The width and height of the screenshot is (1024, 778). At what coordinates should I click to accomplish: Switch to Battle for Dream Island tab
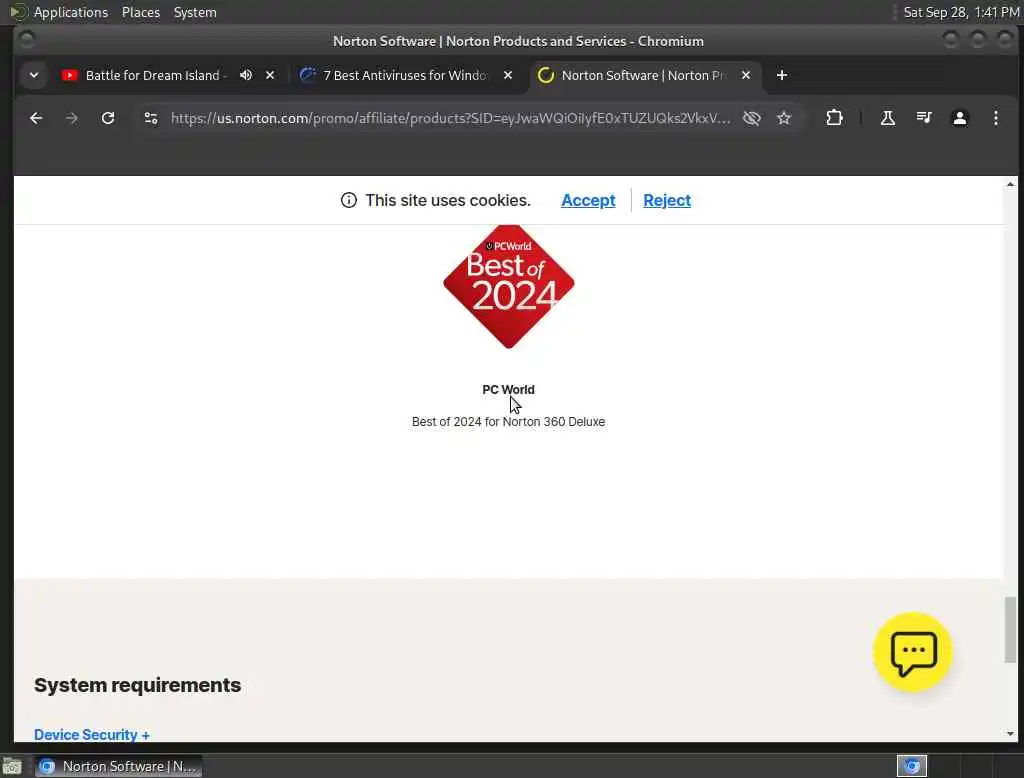click(155, 75)
